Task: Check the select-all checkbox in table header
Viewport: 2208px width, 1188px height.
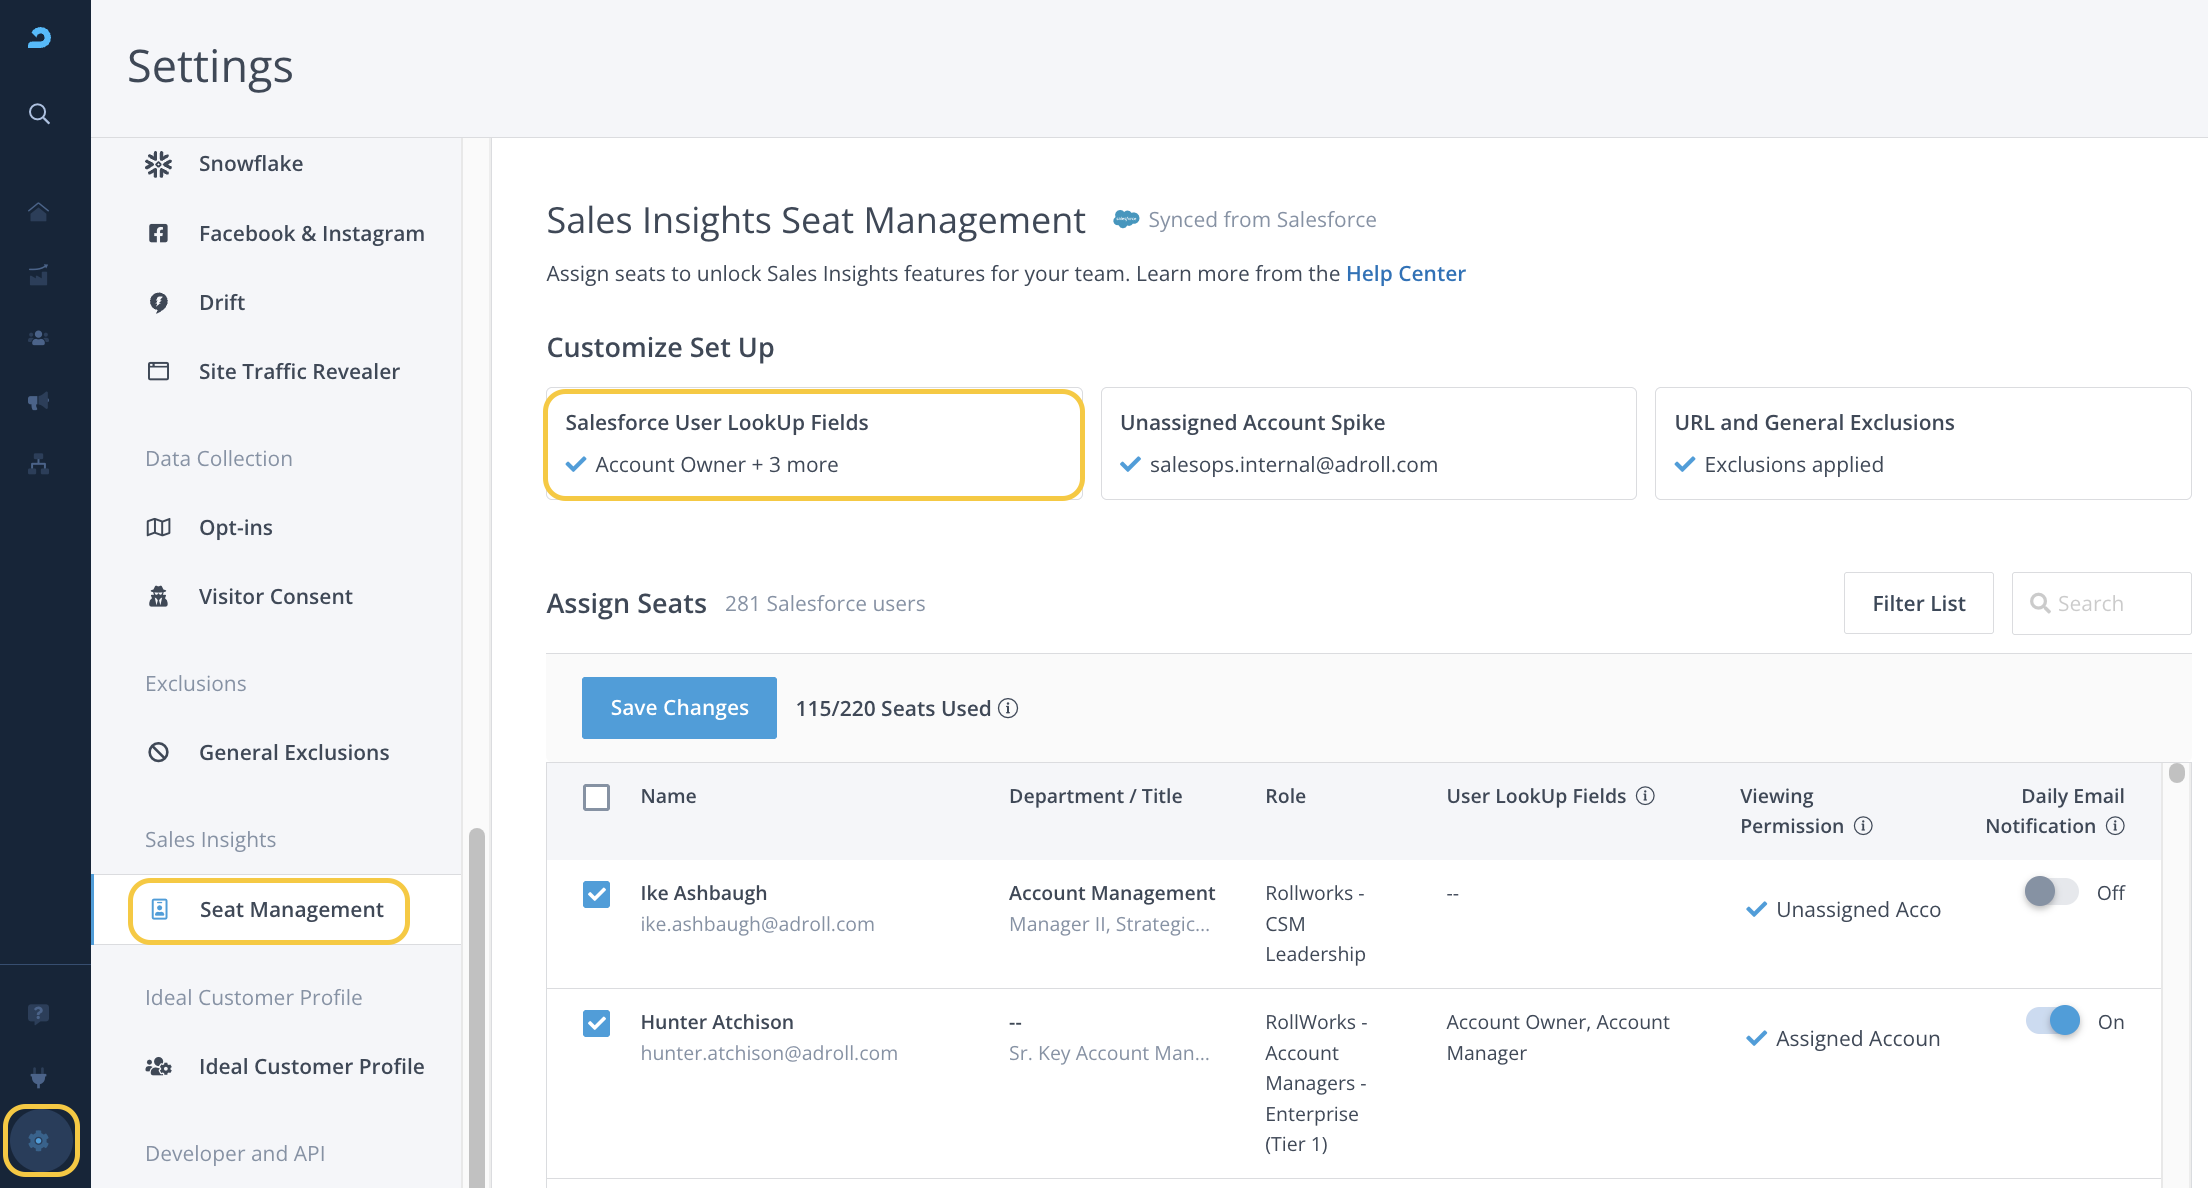Action: coord(596,797)
